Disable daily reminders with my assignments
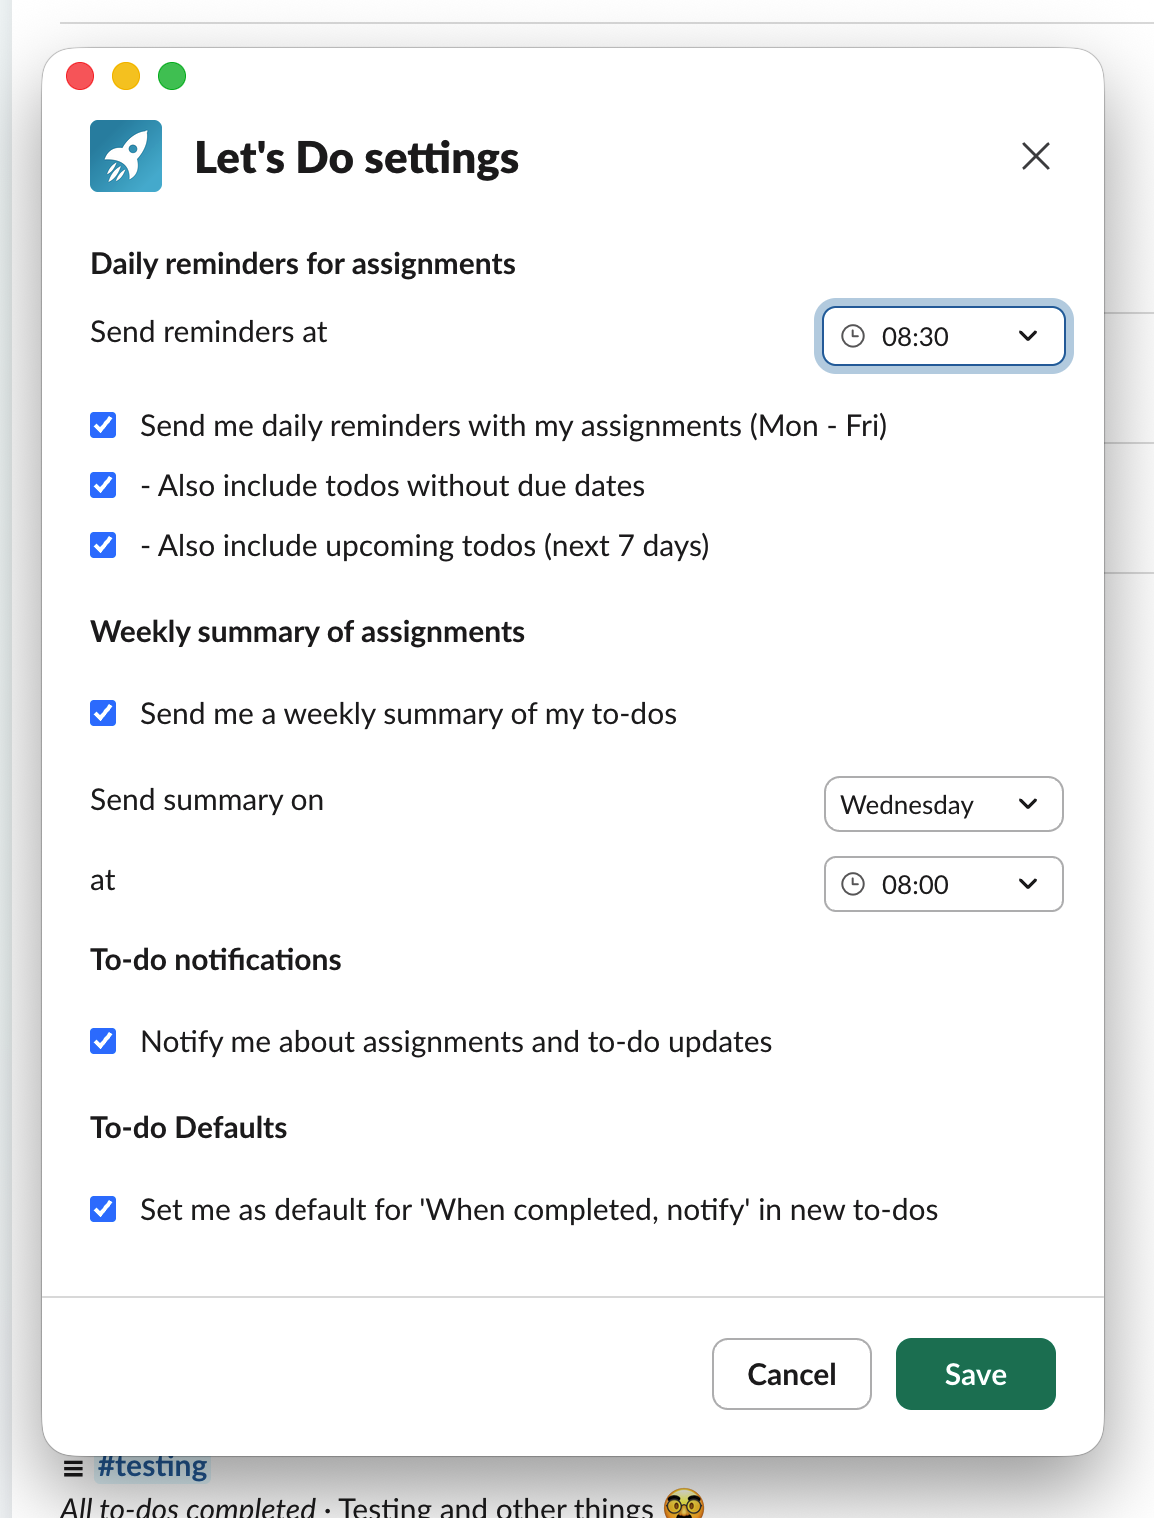 tap(103, 425)
